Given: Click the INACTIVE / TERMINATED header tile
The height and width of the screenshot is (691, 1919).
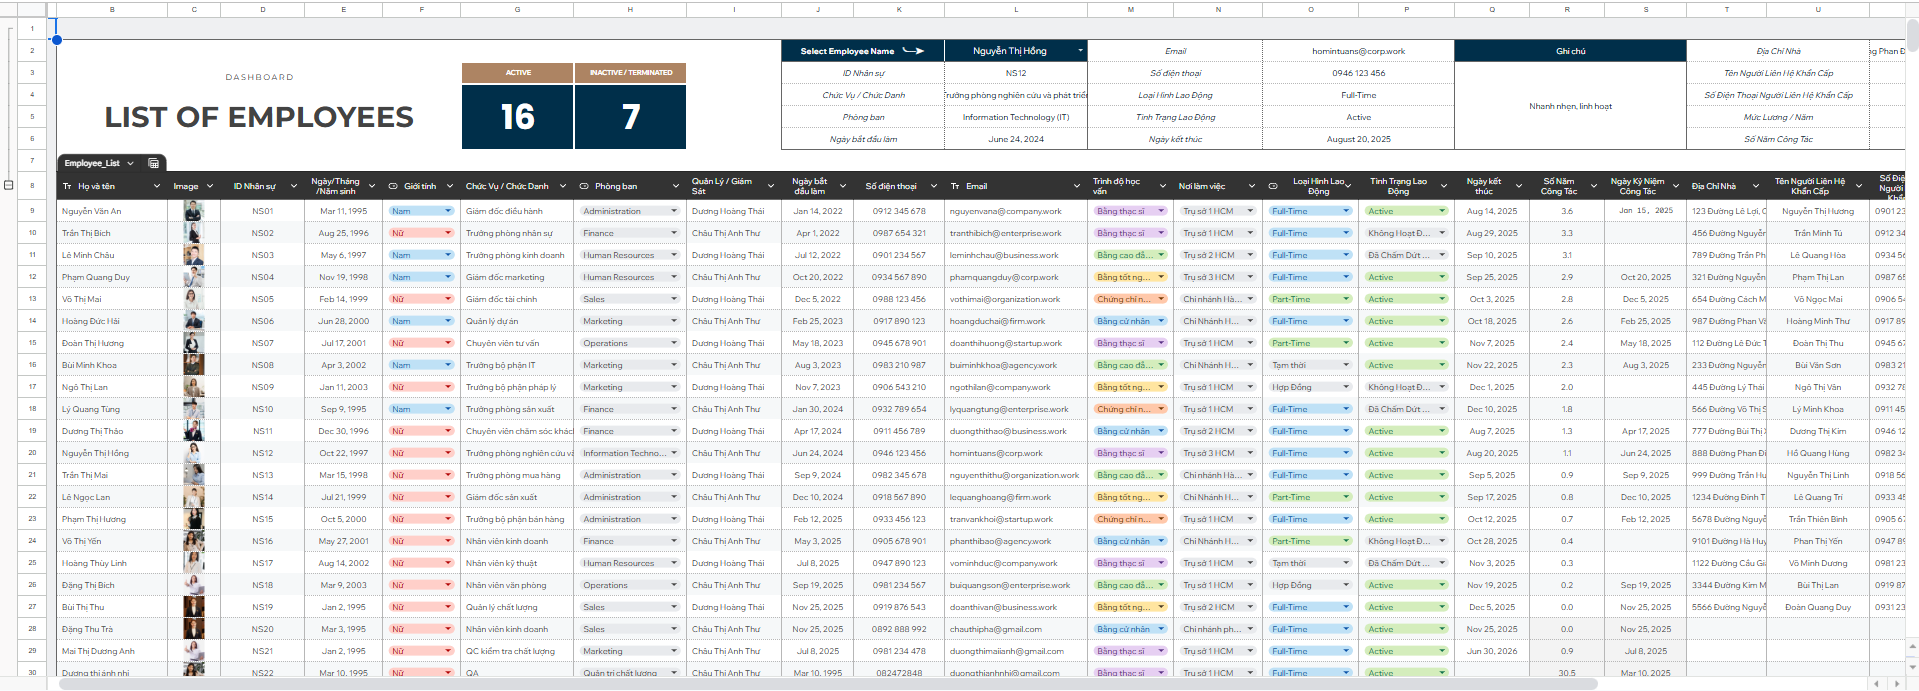Looking at the screenshot, I should click(x=630, y=73).
